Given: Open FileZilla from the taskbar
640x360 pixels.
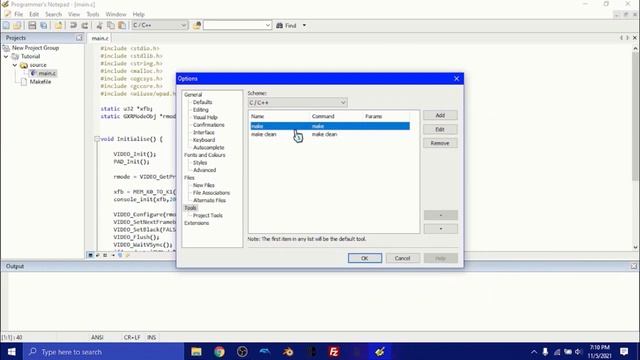Looking at the screenshot, I should (x=333, y=352).
